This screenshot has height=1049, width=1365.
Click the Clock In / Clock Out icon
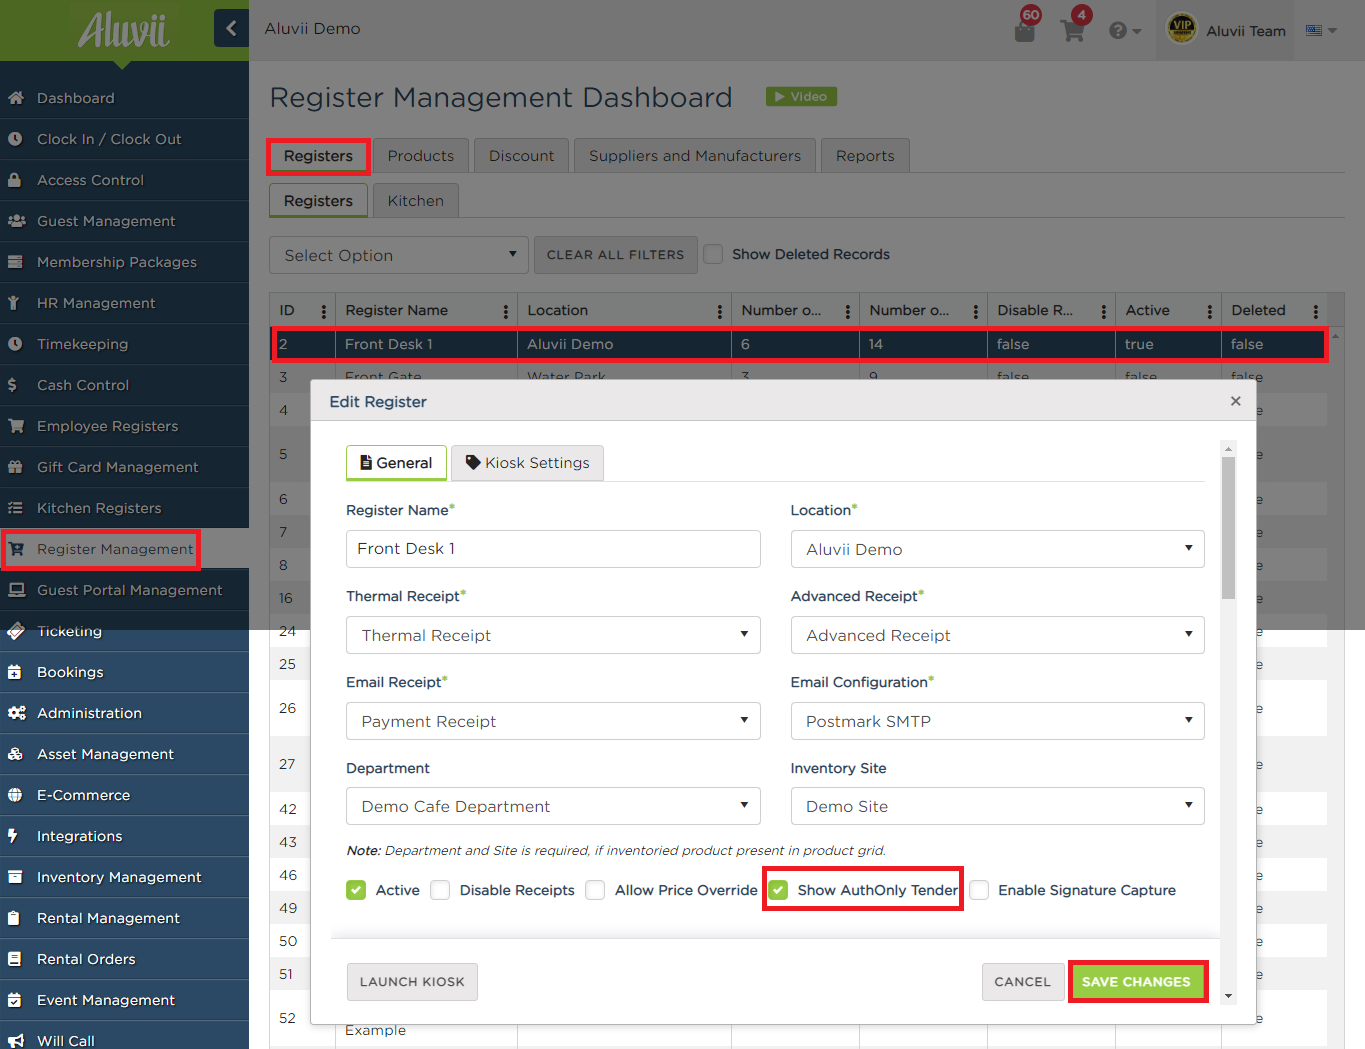pyautogui.click(x=16, y=139)
